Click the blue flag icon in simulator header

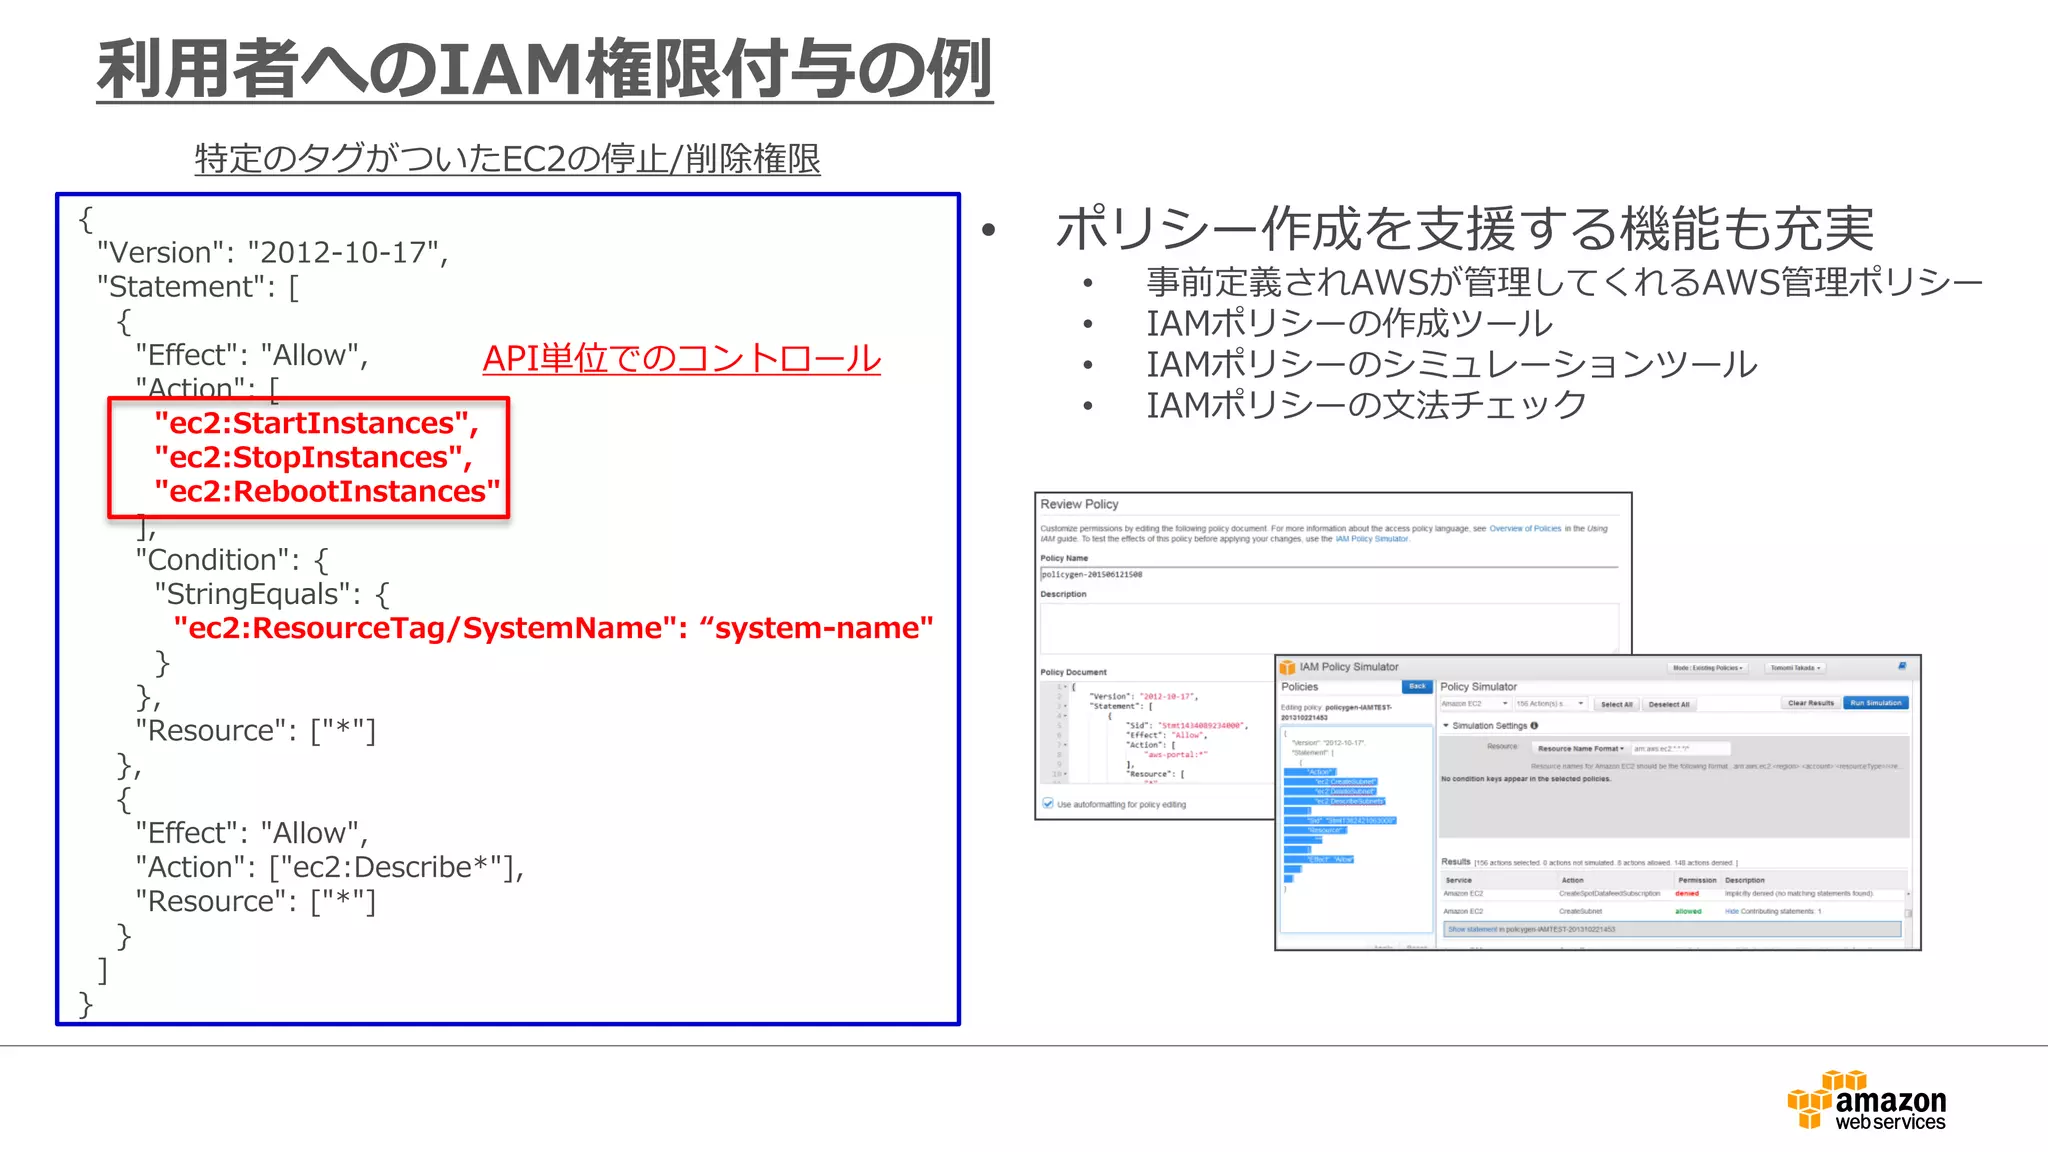(1901, 666)
